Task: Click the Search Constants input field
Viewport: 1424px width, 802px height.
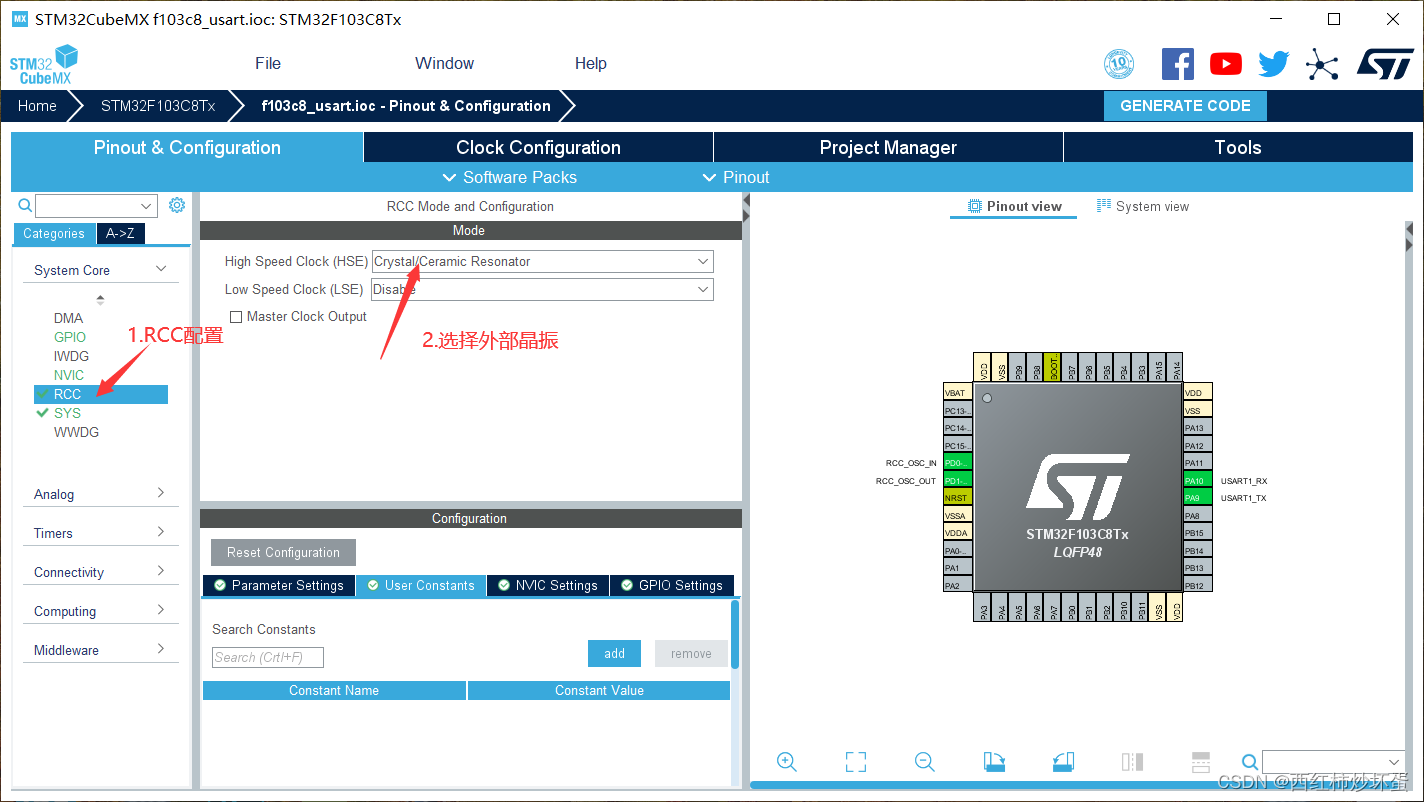Action: [x=268, y=657]
